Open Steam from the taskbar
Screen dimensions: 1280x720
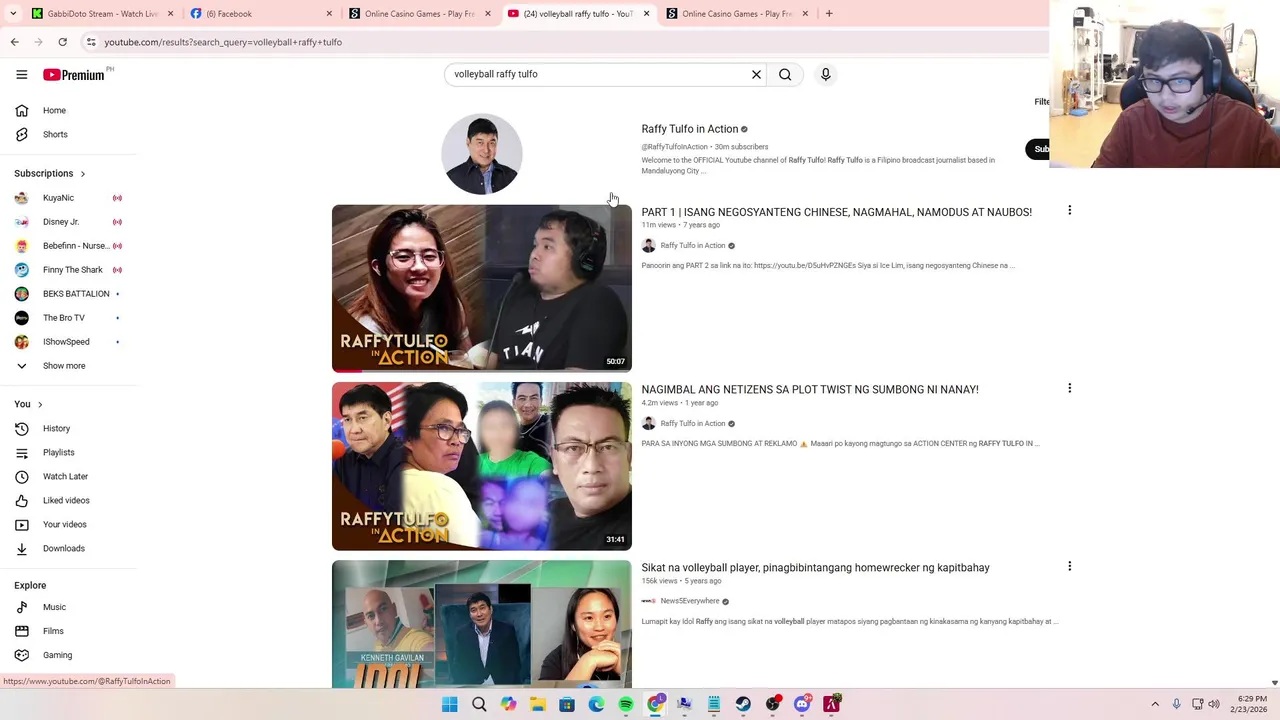(x=743, y=705)
